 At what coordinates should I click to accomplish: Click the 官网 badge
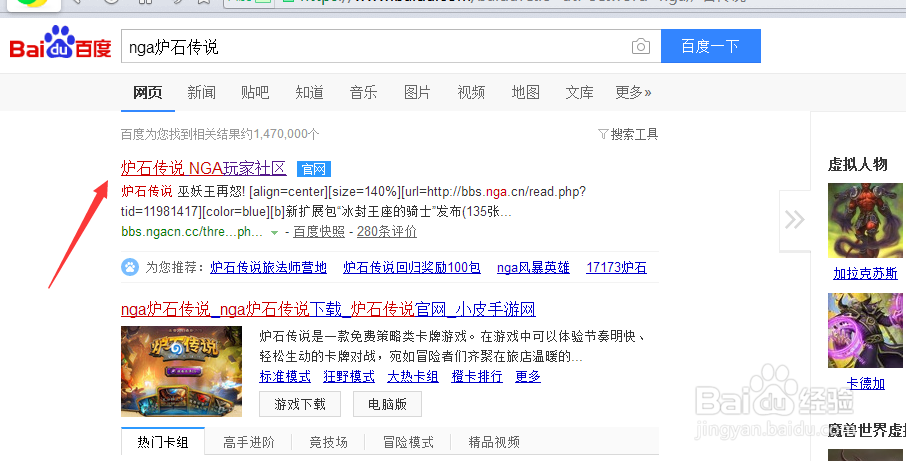coord(314,169)
